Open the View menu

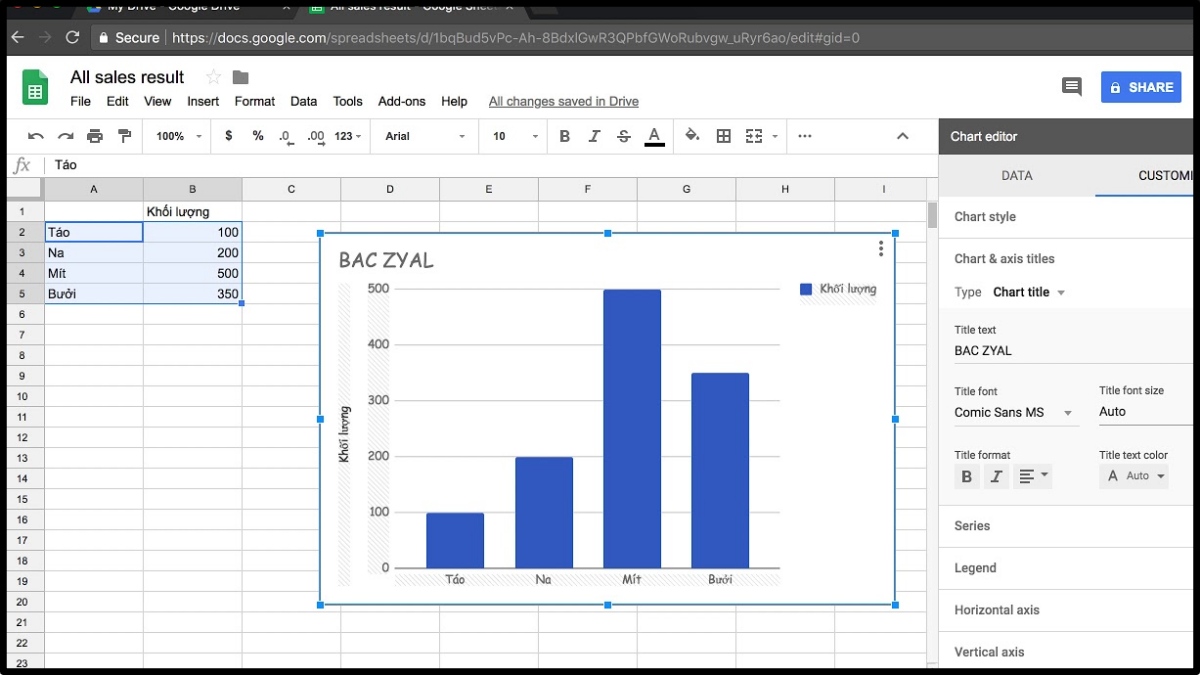point(158,101)
